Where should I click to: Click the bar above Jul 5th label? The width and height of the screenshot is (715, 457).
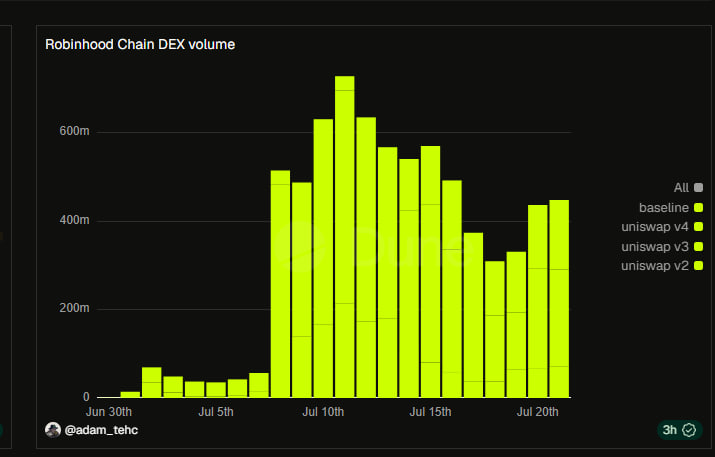click(x=216, y=389)
